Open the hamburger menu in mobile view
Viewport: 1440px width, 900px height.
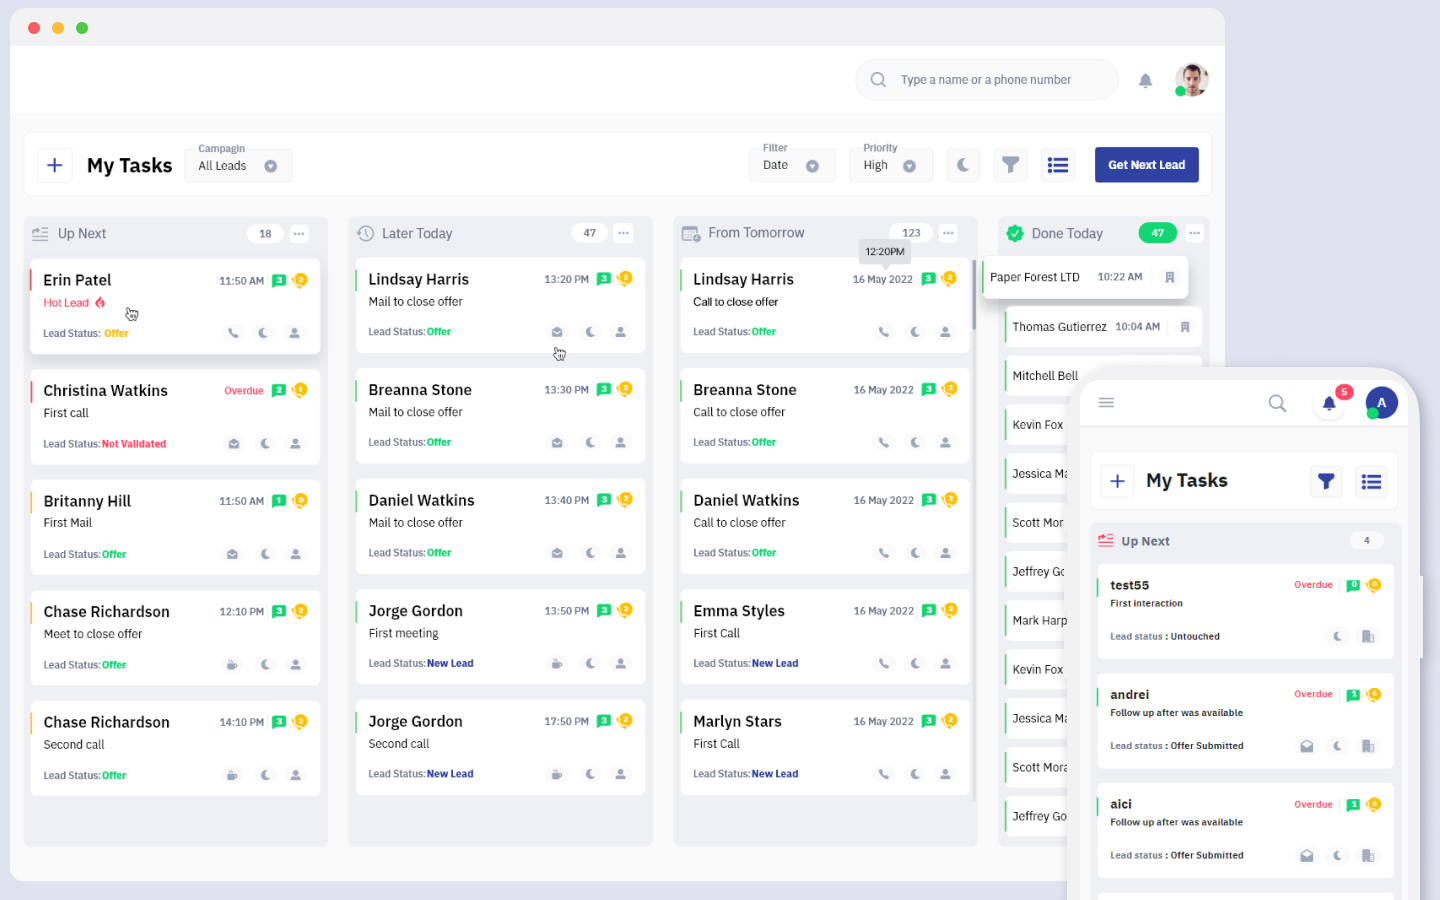pyautogui.click(x=1106, y=402)
